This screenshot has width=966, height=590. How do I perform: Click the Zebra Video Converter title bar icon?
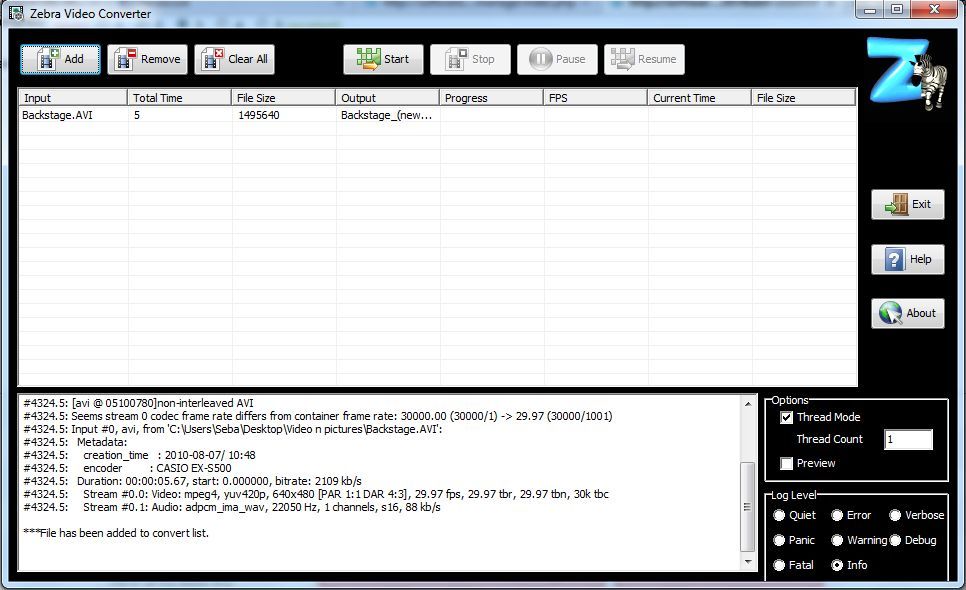click(x=16, y=13)
